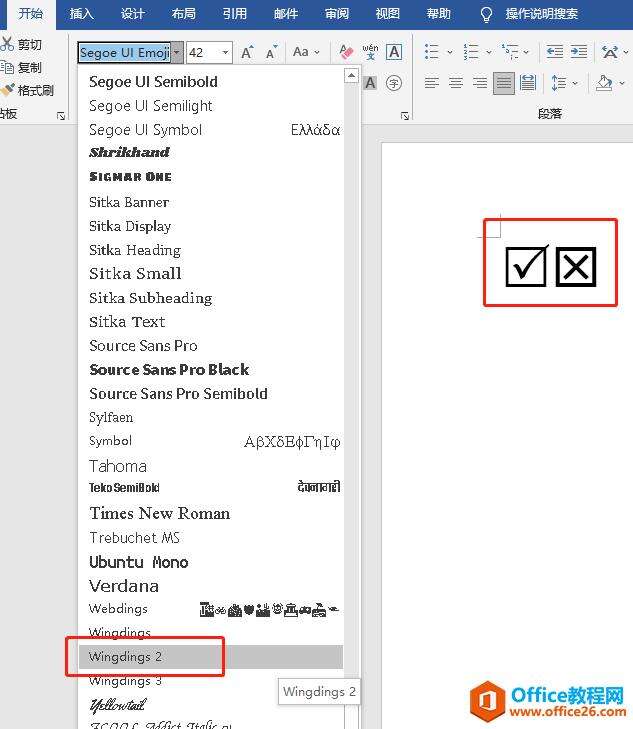Select the Format Painter (格式刷) brush
Viewport: 633px width, 729px height.
(7, 90)
